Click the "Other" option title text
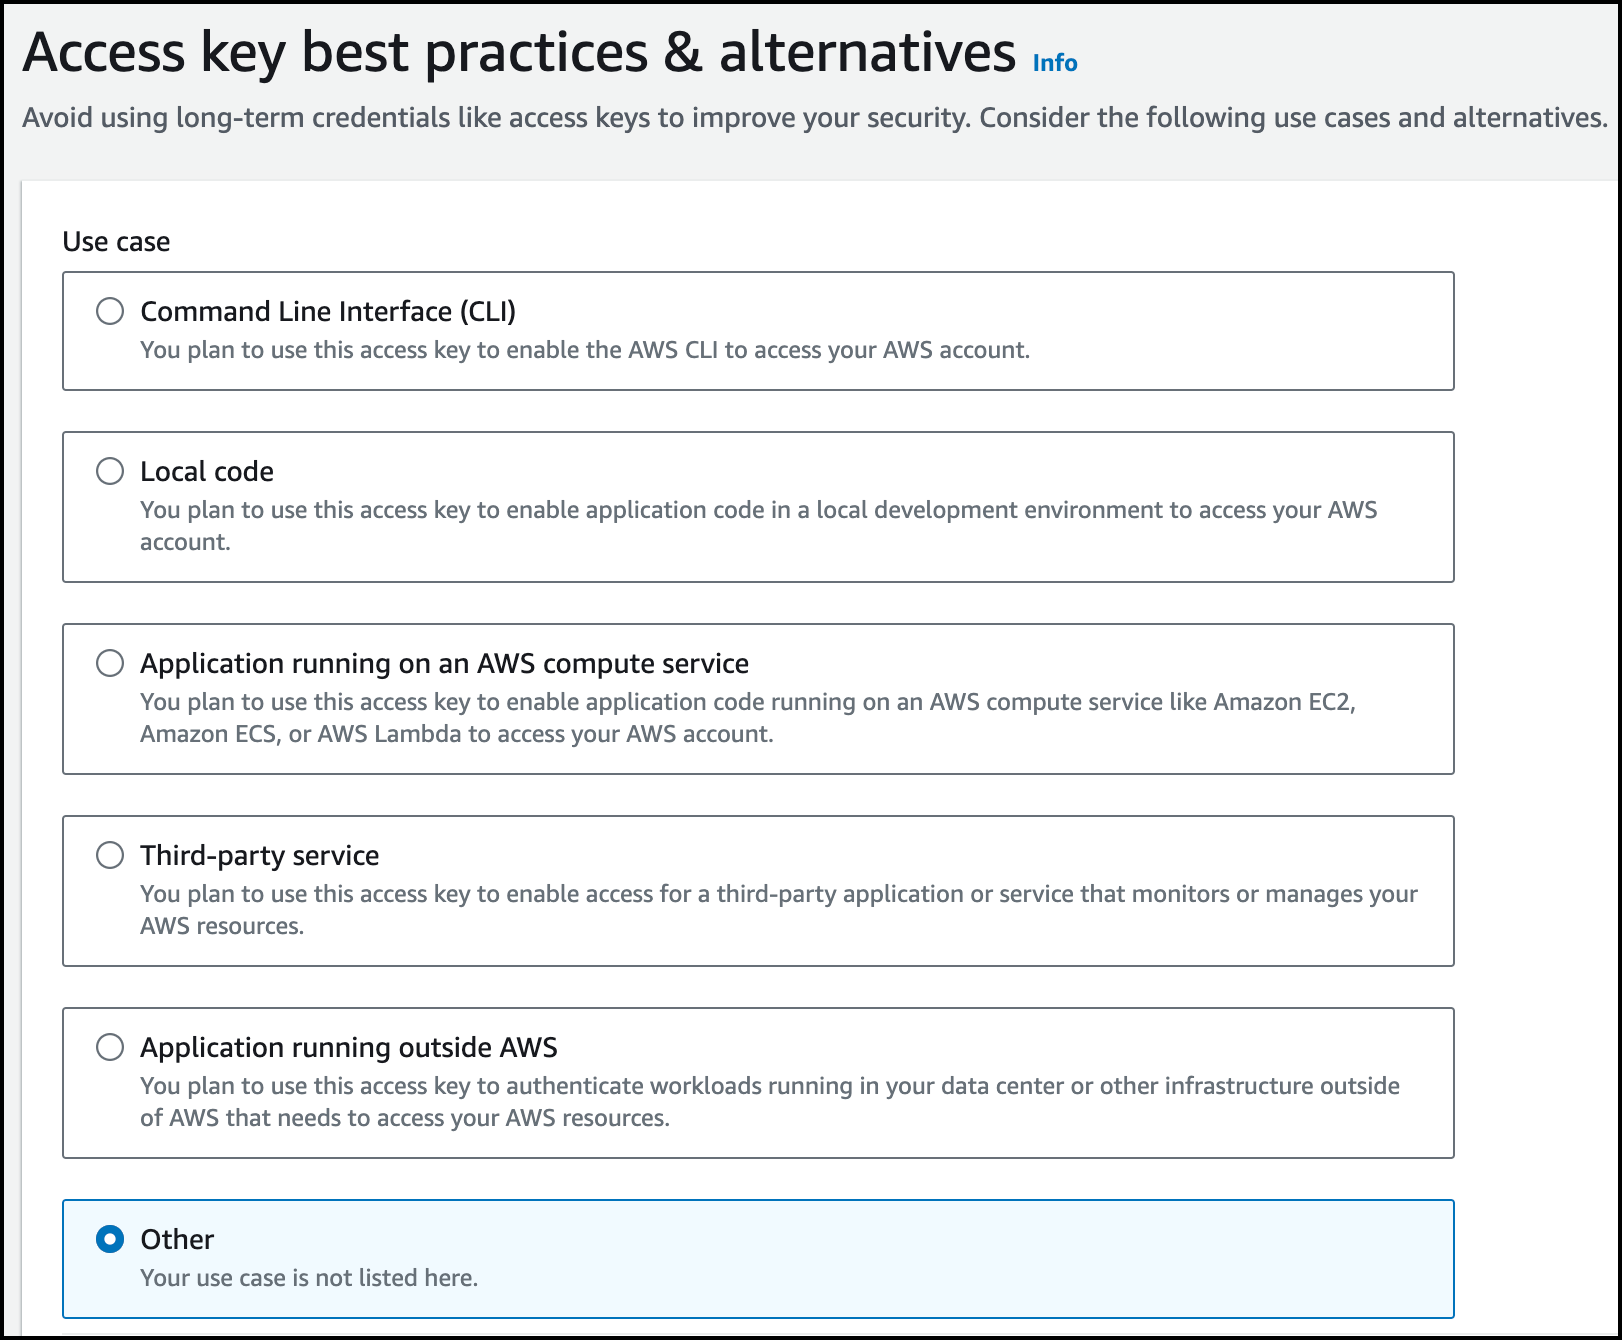1622x1340 pixels. tap(177, 1239)
